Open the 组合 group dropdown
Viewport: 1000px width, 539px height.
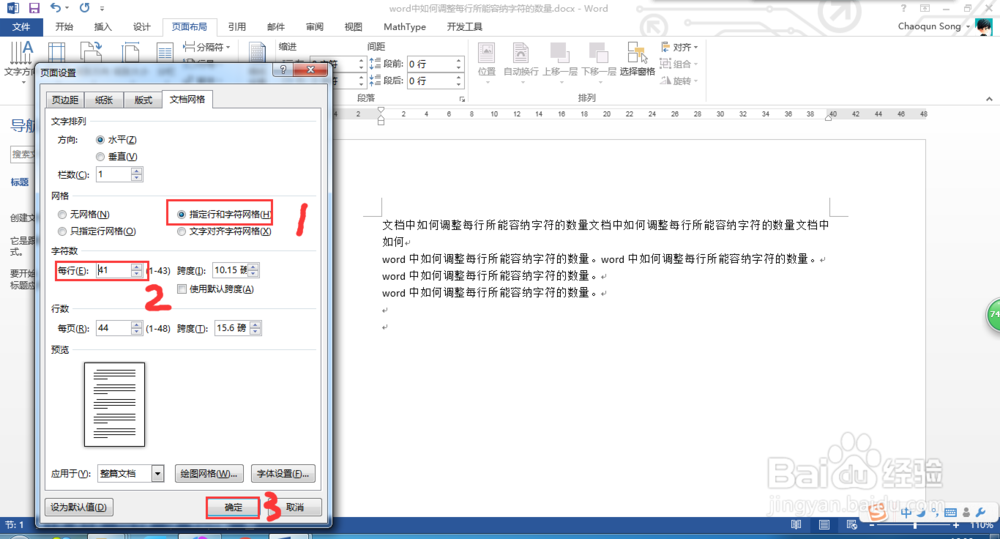point(695,64)
